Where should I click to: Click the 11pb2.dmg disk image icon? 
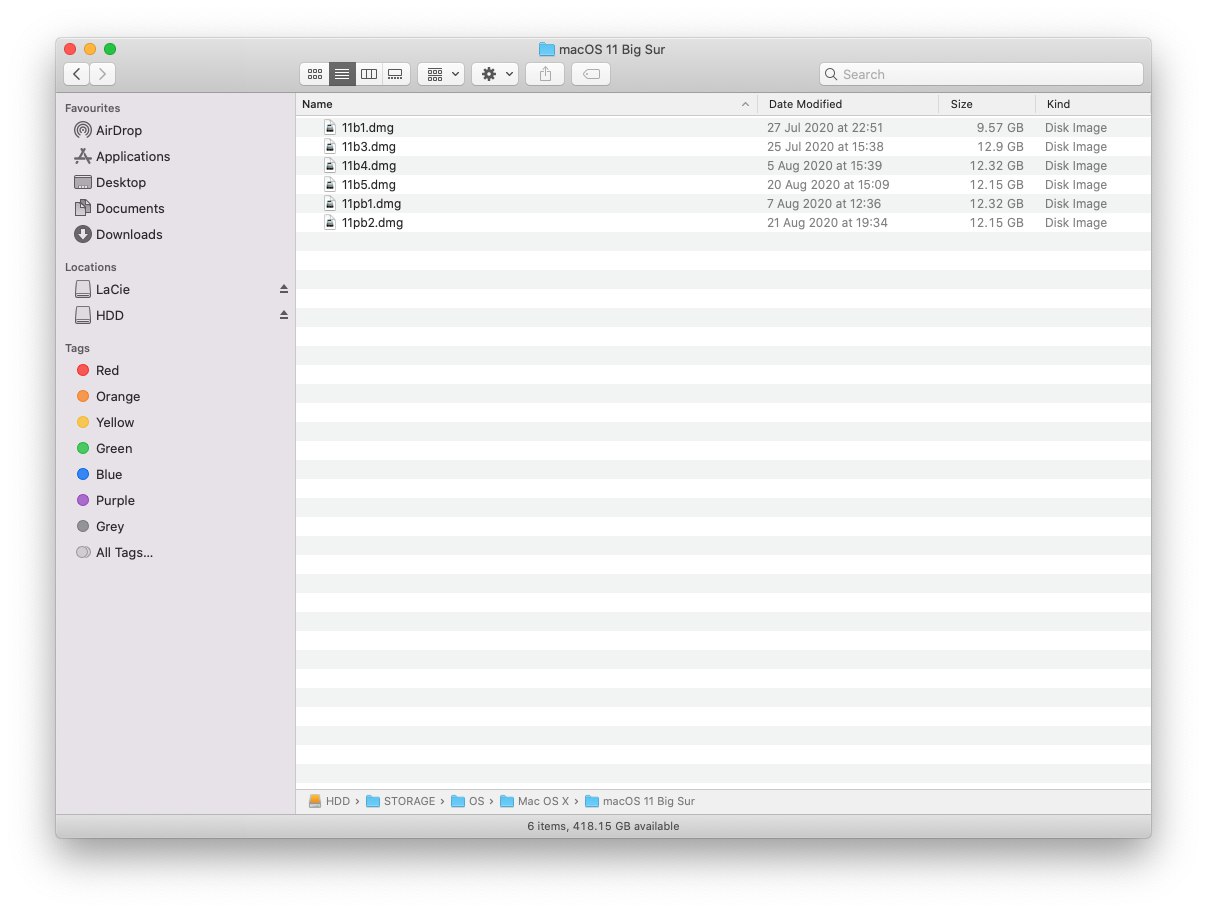pos(330,222)
